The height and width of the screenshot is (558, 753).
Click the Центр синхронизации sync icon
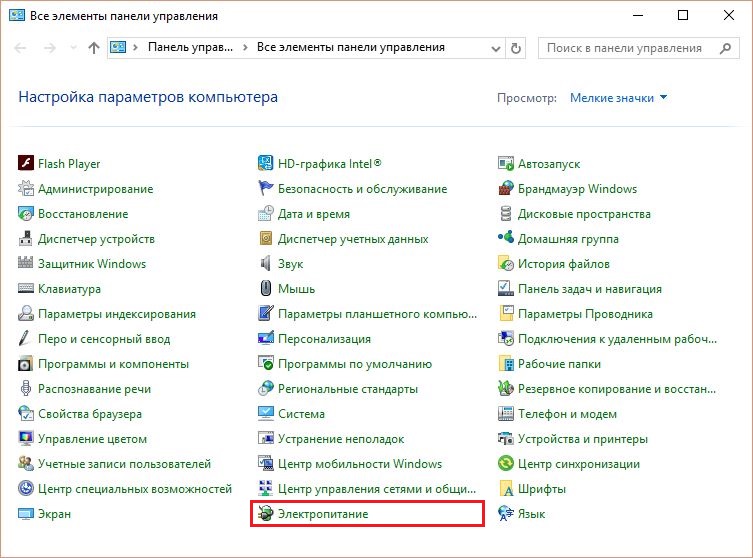click(506, 463)
